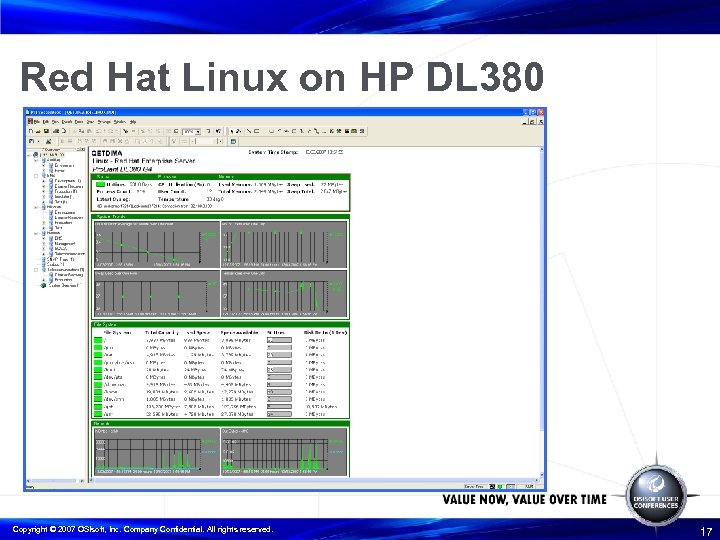Click the Open file toolbar icon
This screenshot has height=540, width=720.
(38, 131)
